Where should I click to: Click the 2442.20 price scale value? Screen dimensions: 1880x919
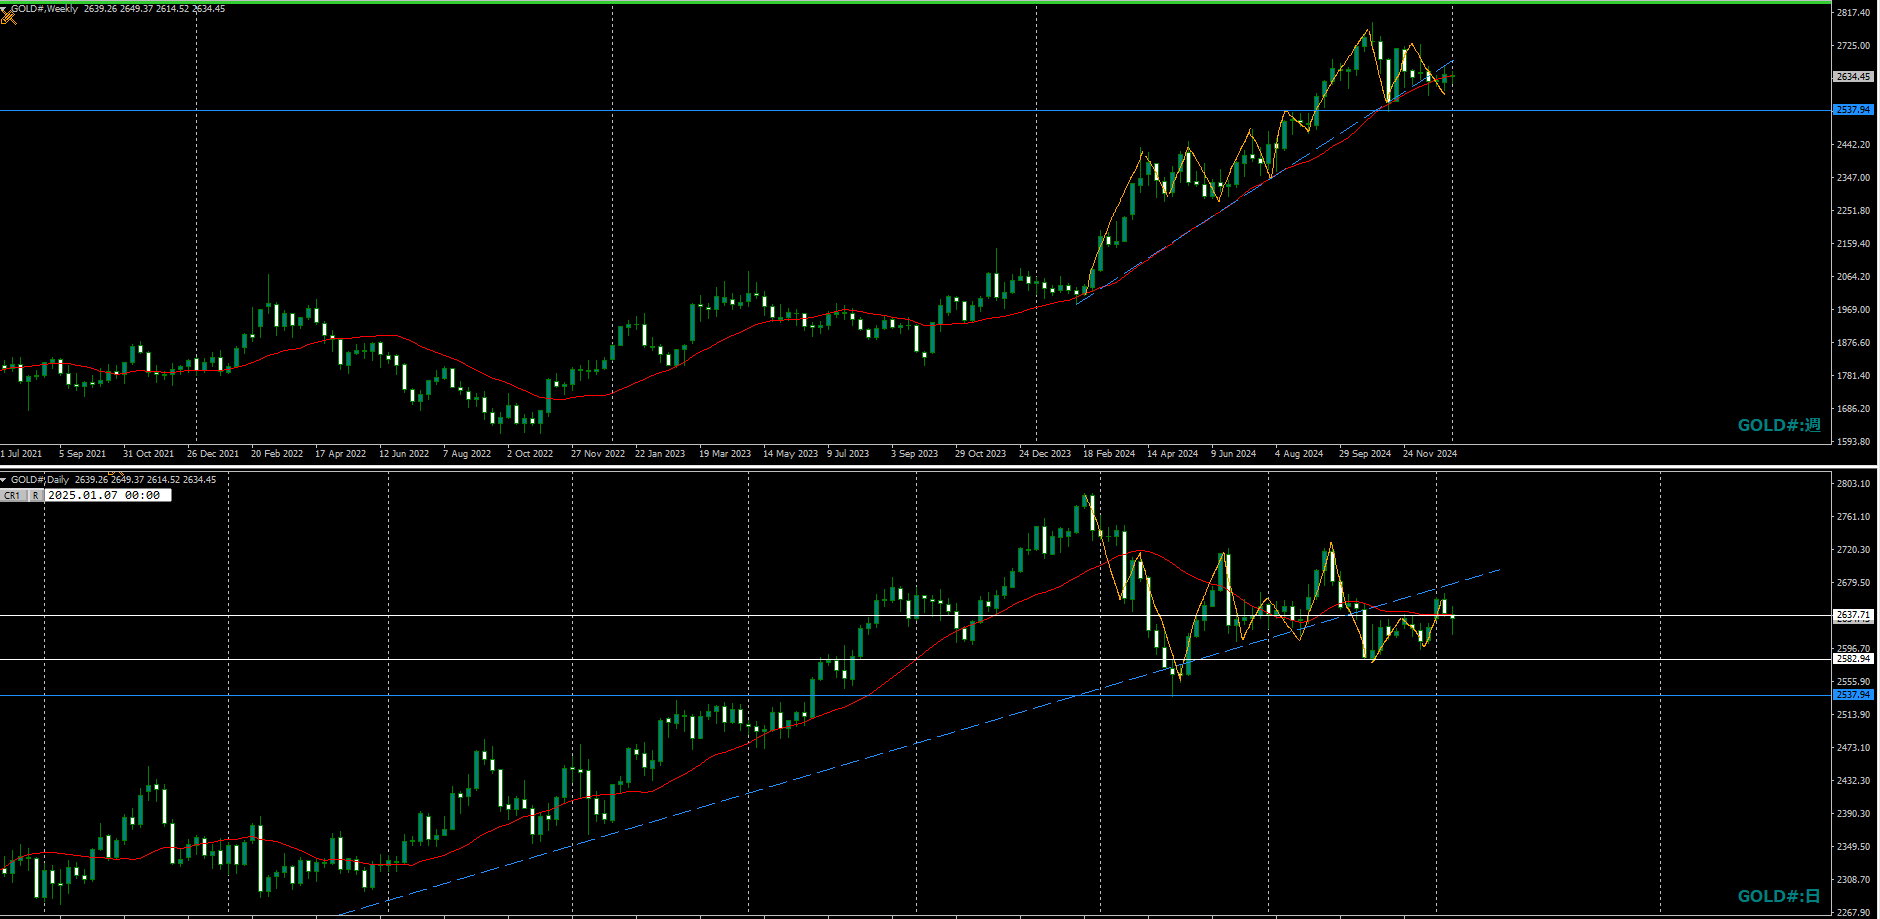[x=1853, y=145]
